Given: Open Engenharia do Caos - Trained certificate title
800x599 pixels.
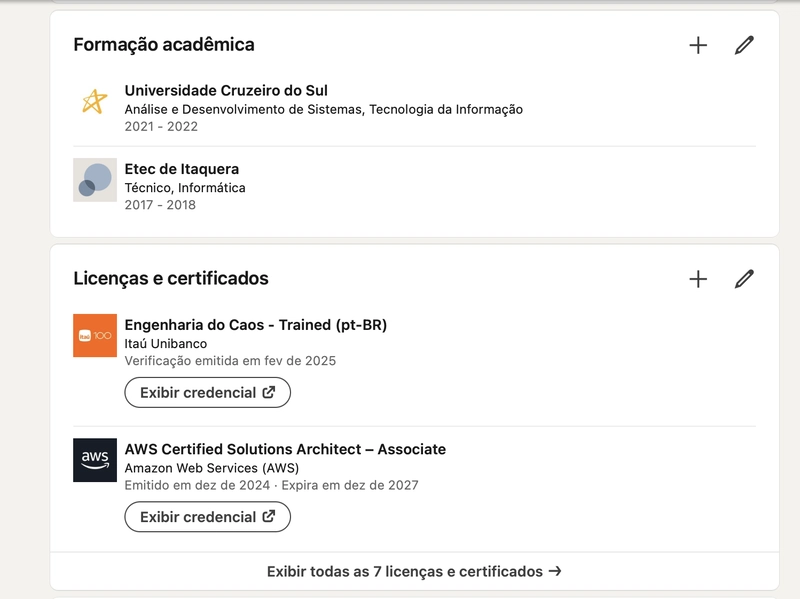Looking at the screenshot, I should (x=255, y=325).
